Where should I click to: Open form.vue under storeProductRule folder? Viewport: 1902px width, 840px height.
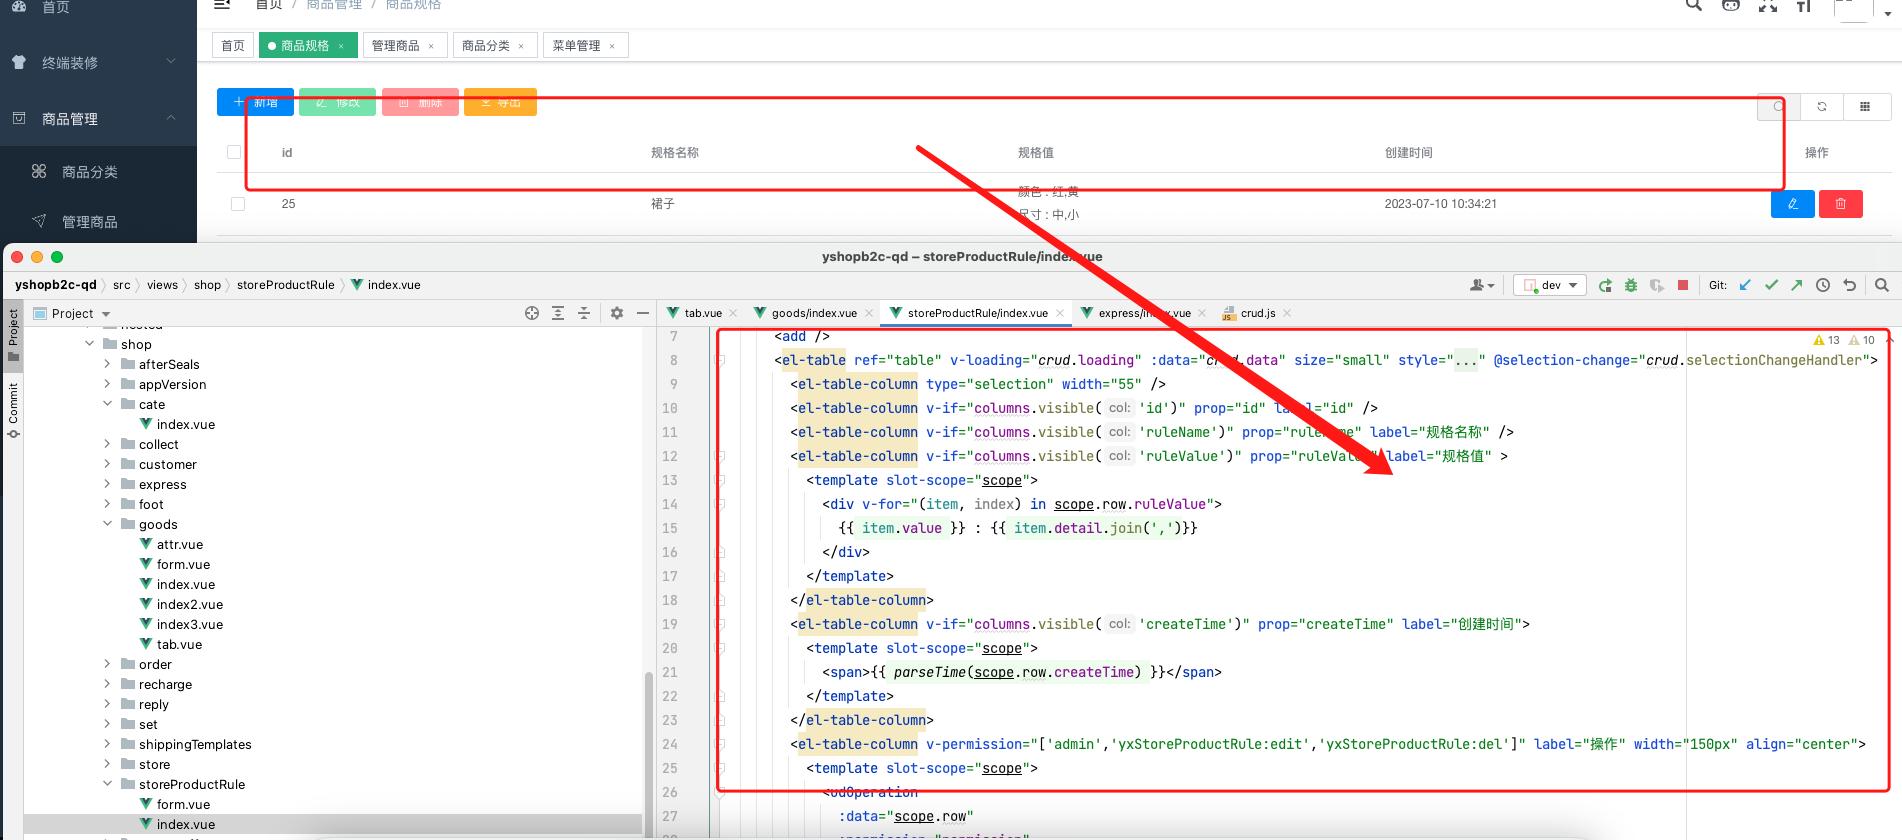click(x=183, y=804)
